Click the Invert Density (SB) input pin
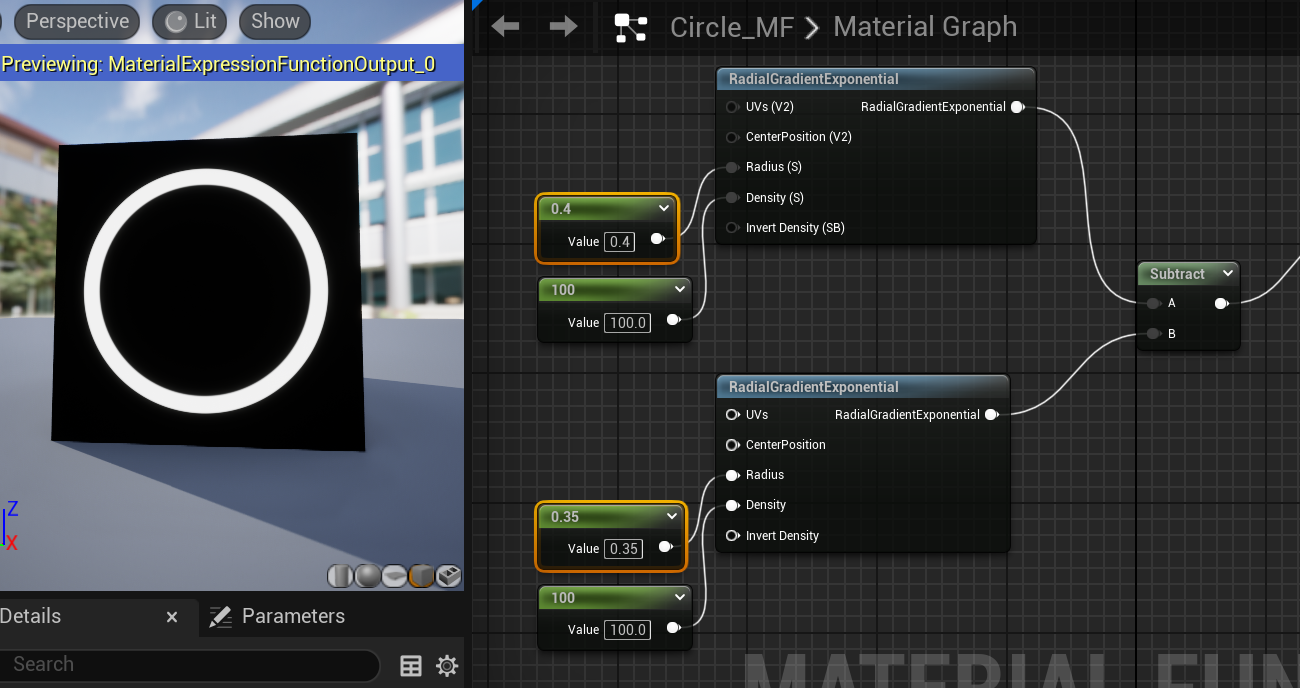This screenshot has width=1300, height=688. tap(733, 228)
